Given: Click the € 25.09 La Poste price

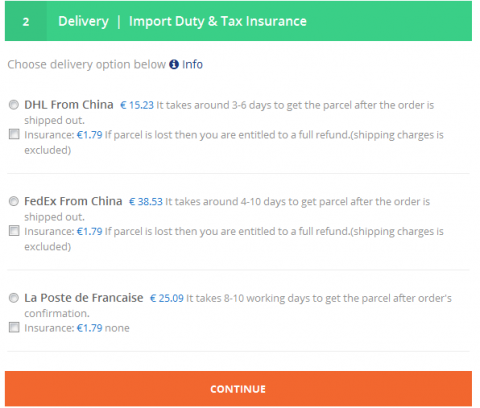Looking at the screenshot, I should 167,298.
